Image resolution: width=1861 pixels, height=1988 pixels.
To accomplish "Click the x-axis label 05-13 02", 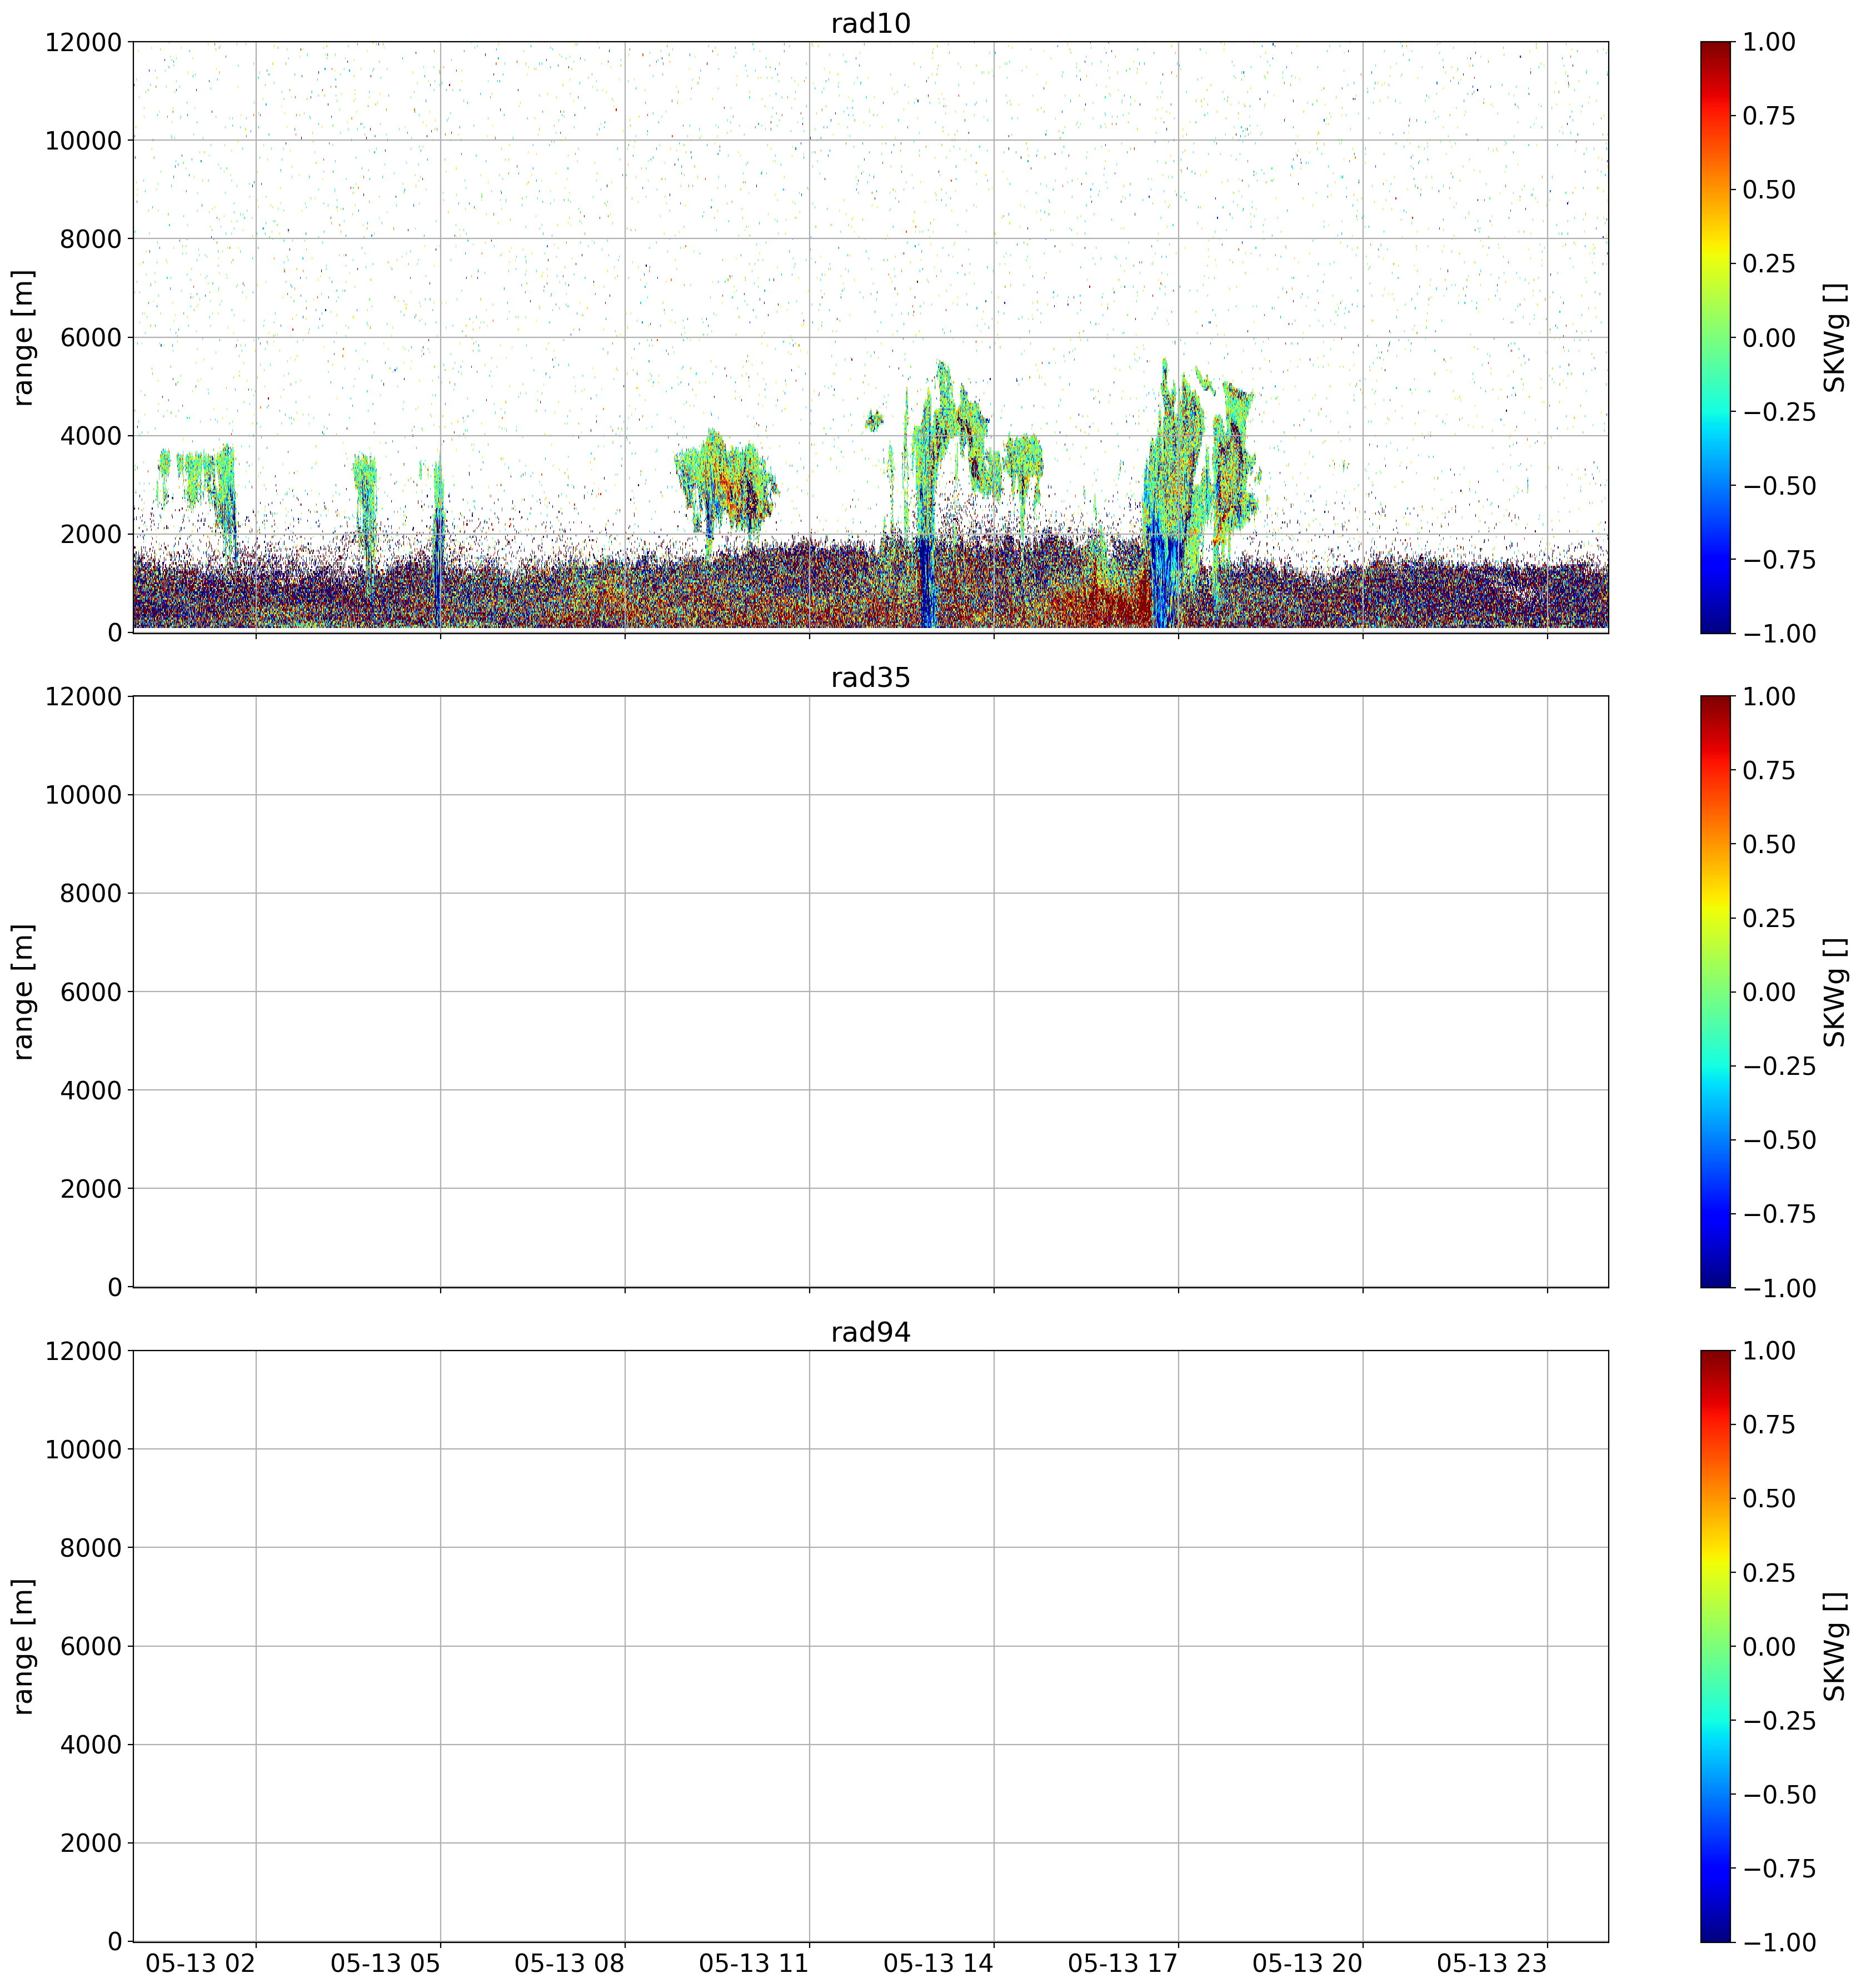I will 201,1963.
